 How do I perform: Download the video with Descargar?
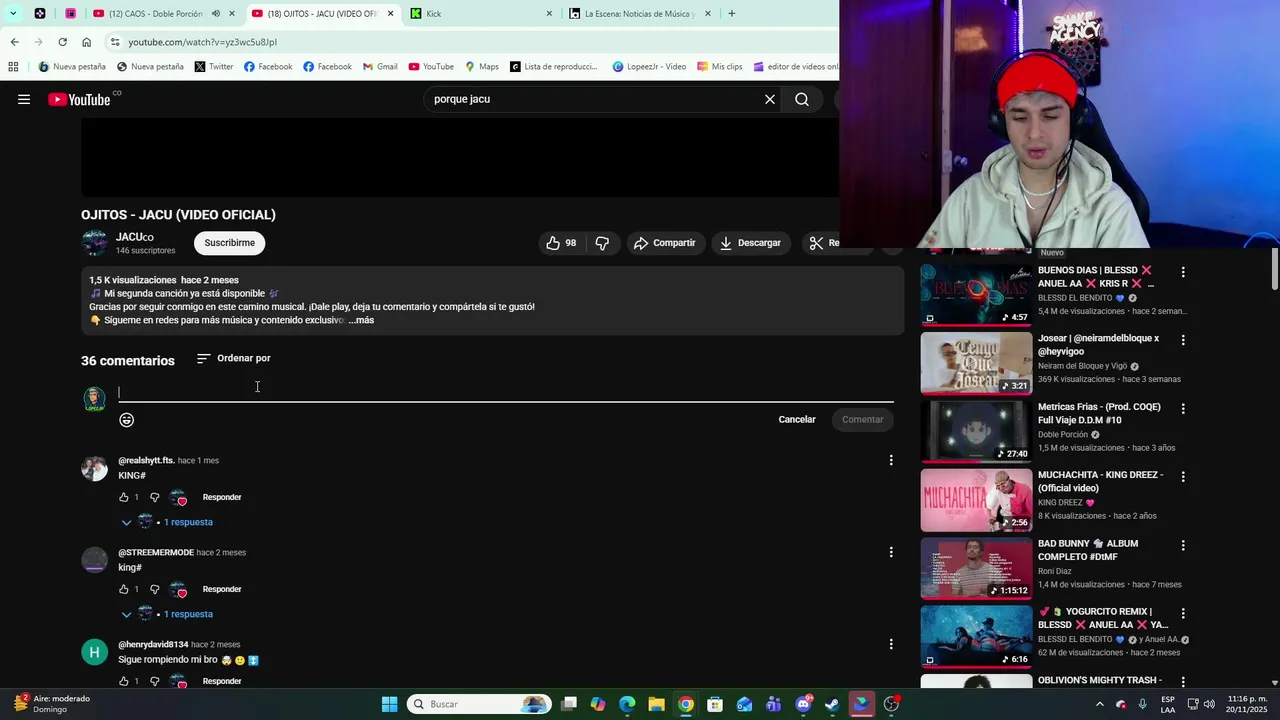coord(751,243)
